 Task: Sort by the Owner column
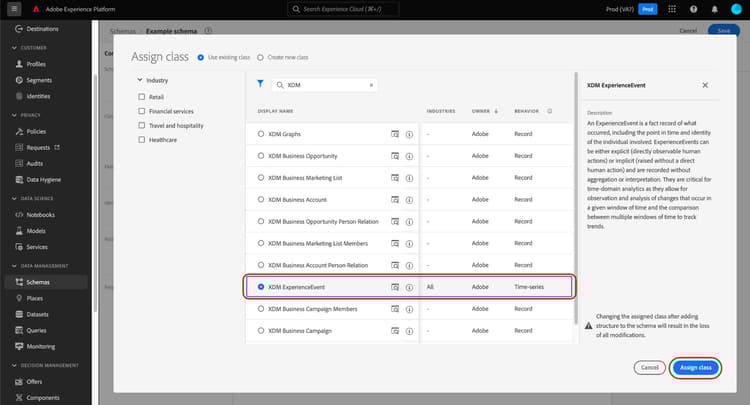pyautogui.click(x=483, y=111)
